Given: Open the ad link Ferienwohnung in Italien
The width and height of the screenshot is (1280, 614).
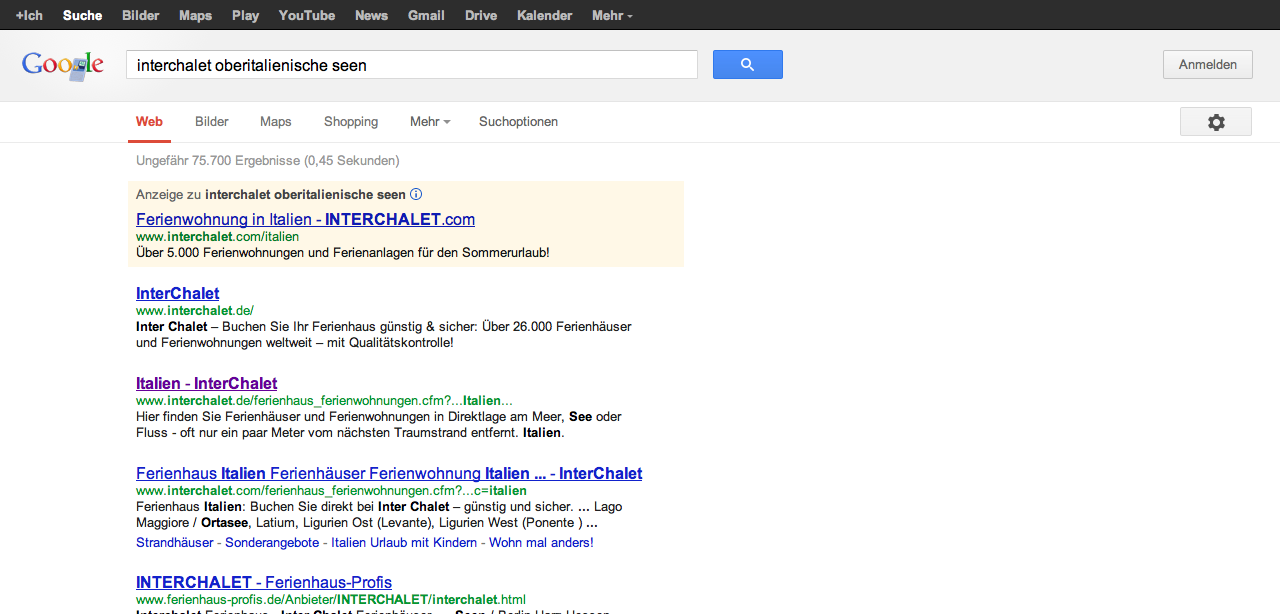Looking at the screenshot, I should 305,219.
